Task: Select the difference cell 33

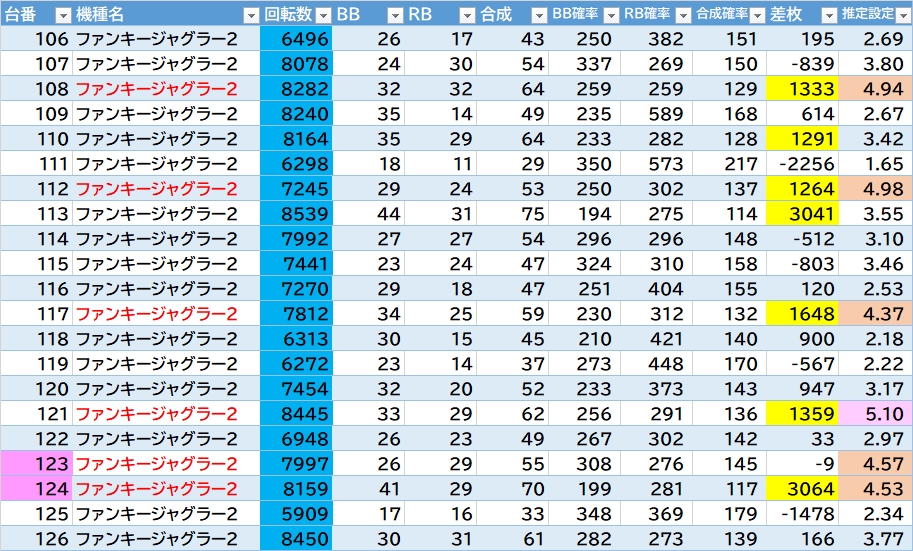Action: coord(802,439)
